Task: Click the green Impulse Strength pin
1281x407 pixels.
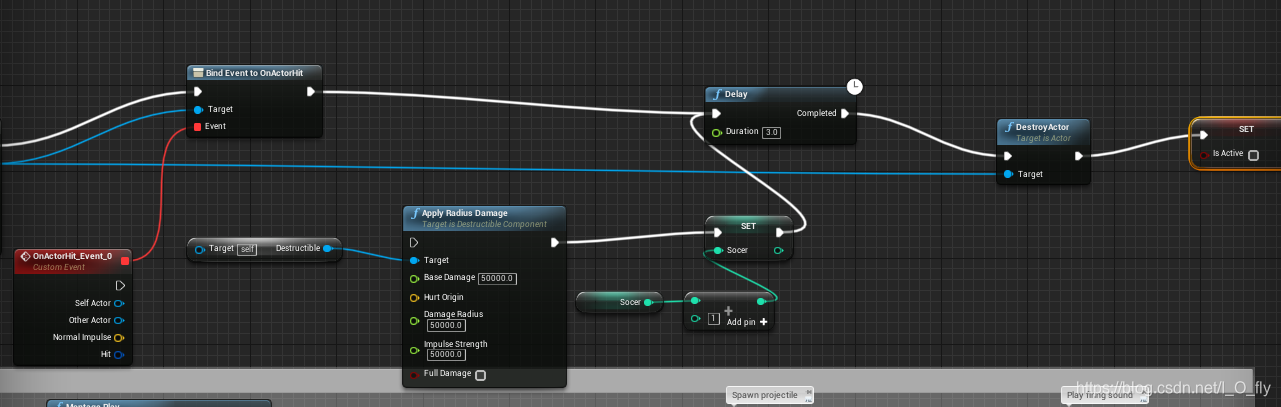Action: pos(414,349)
